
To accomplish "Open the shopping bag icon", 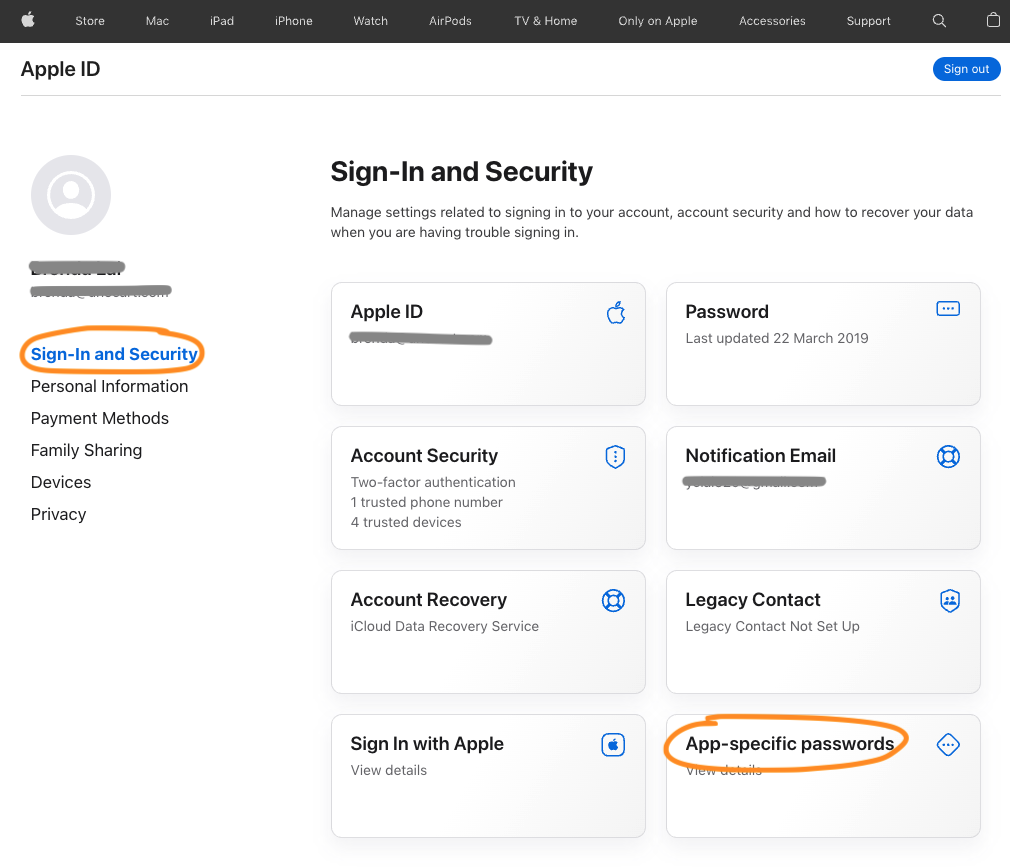I will point(993,21).
